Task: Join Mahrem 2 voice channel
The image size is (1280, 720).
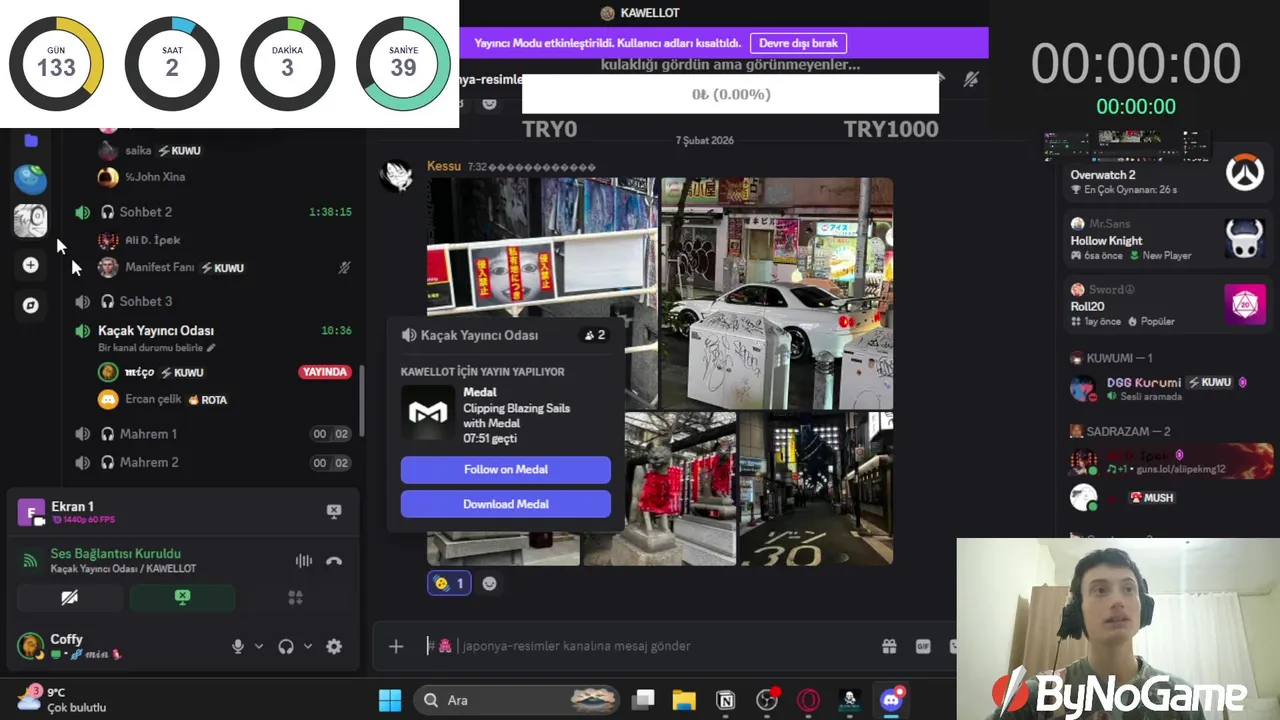Action: [149, 462]
